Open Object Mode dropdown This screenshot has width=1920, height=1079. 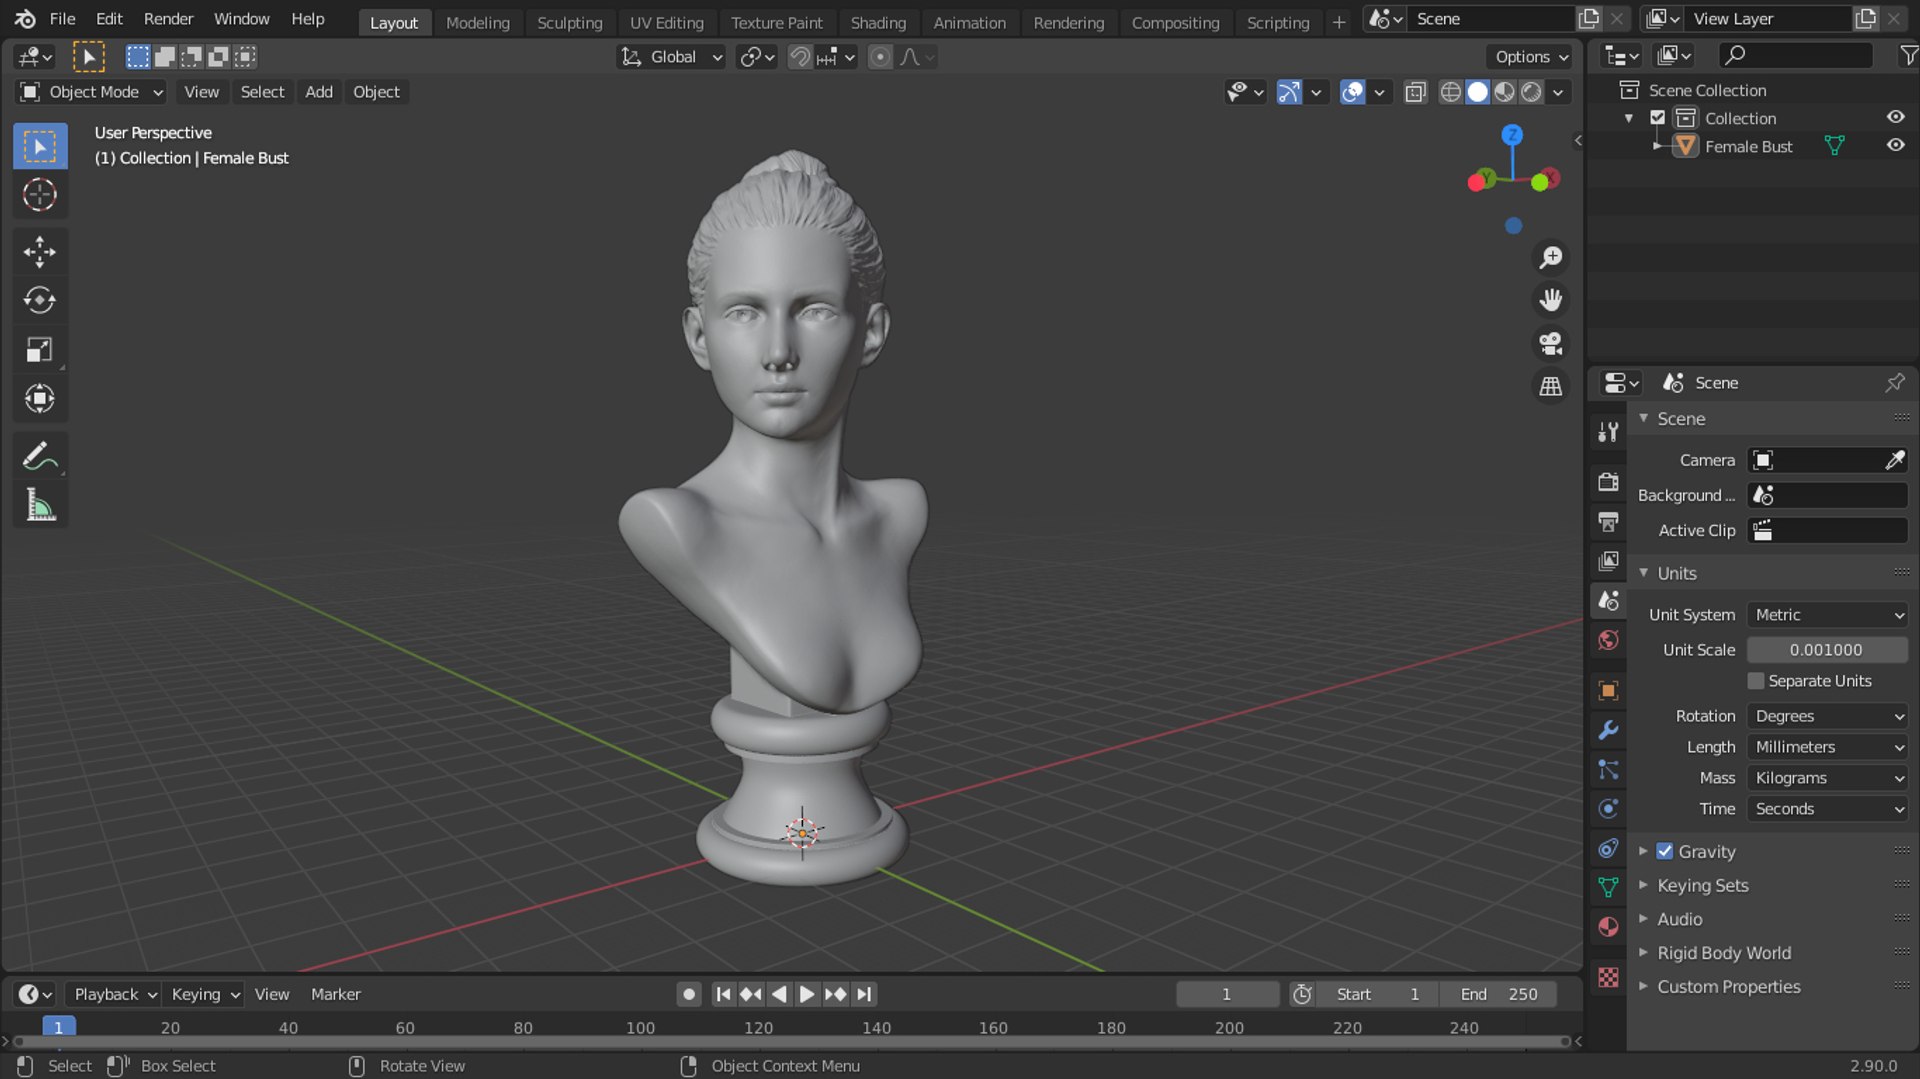click(x=92, y=92)
